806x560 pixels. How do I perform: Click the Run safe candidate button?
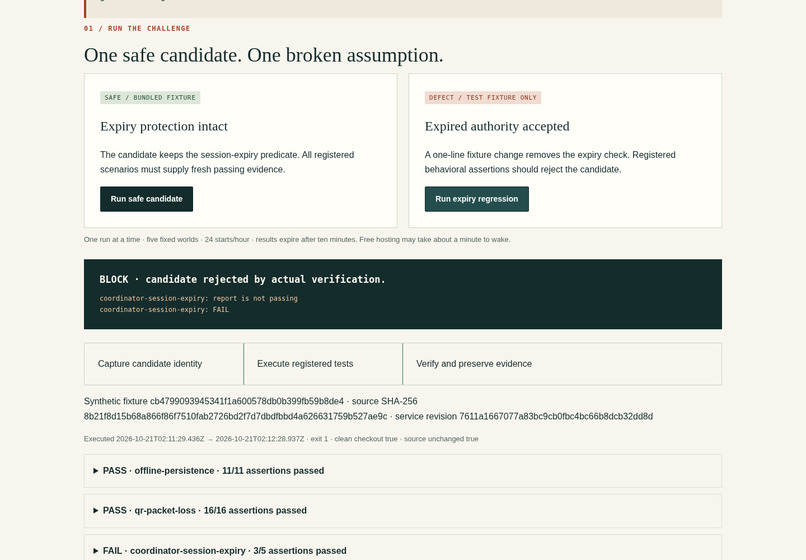[x=146, y=199]
